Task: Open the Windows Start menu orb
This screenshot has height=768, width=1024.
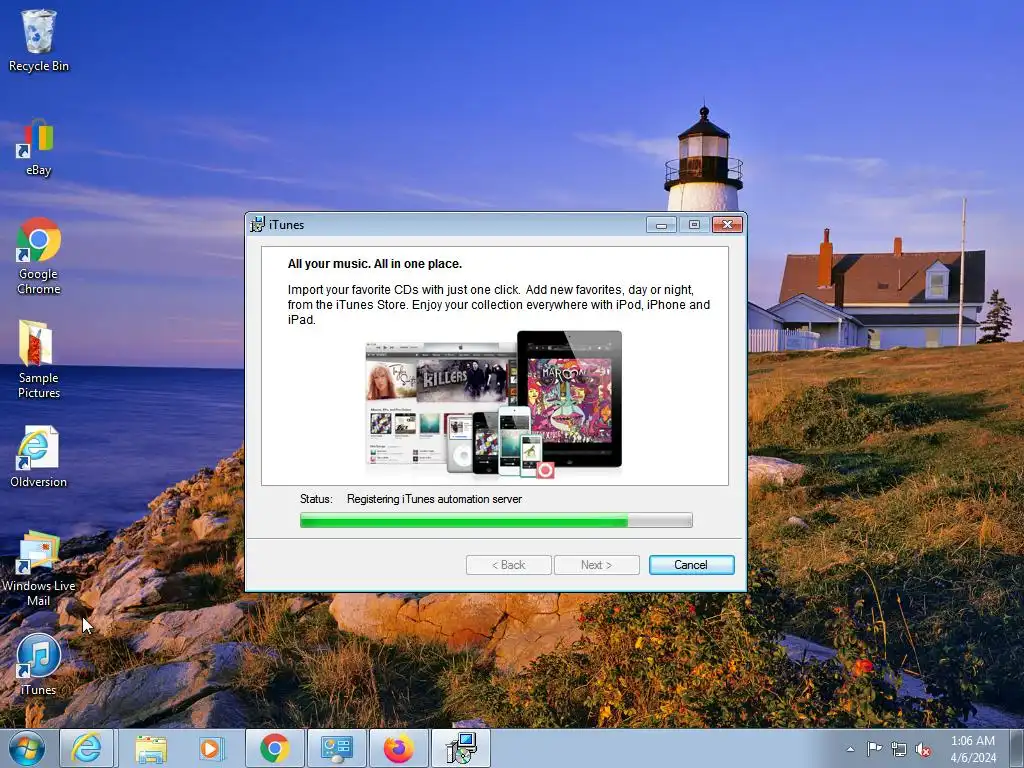Action: [27, 748]
